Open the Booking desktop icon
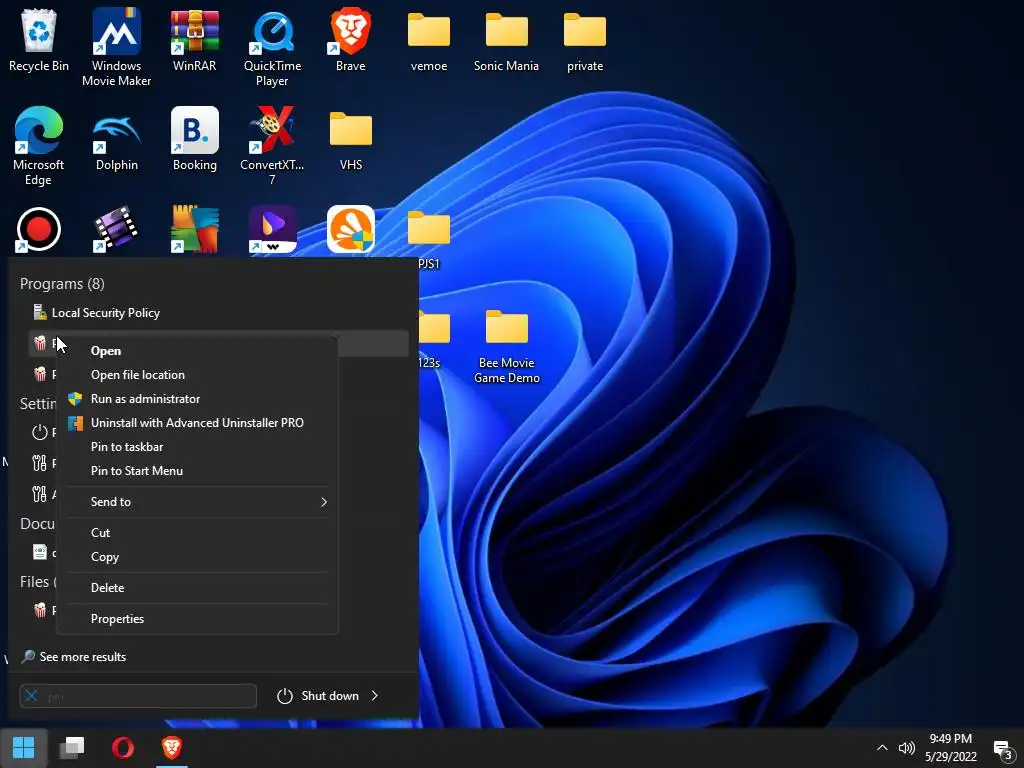Screen dimensions: 1024x768 coord(195,140)
